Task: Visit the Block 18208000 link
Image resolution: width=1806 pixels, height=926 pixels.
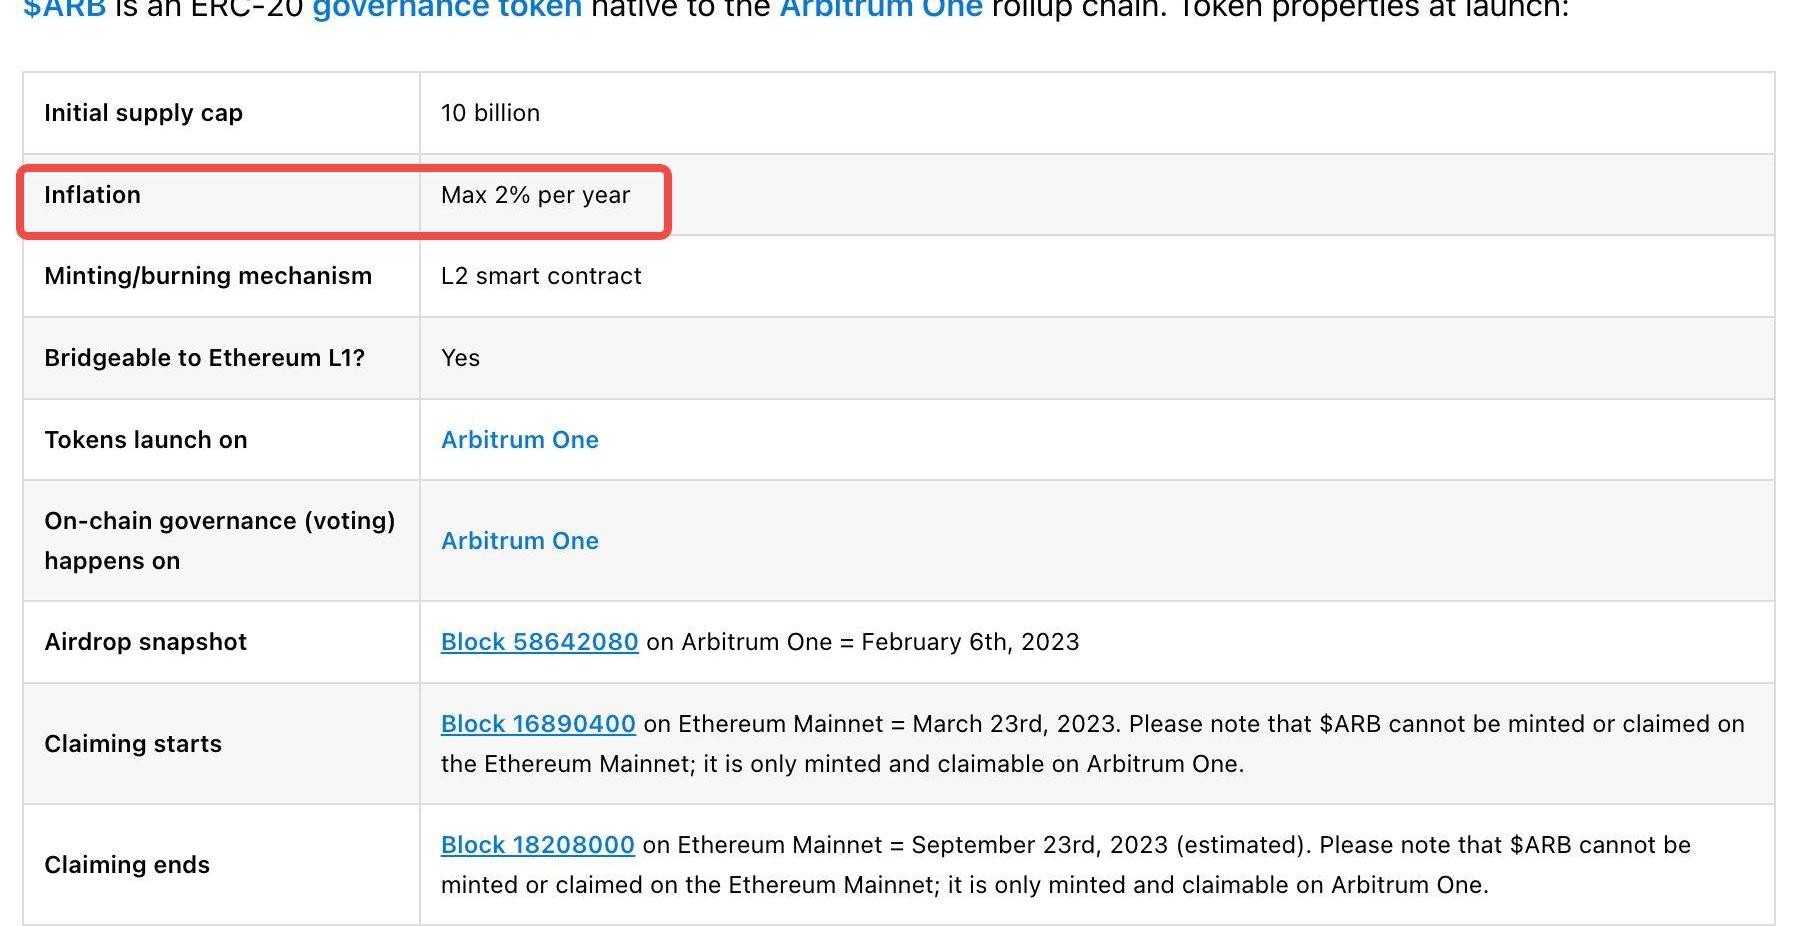Action: [x=537, y=845]
